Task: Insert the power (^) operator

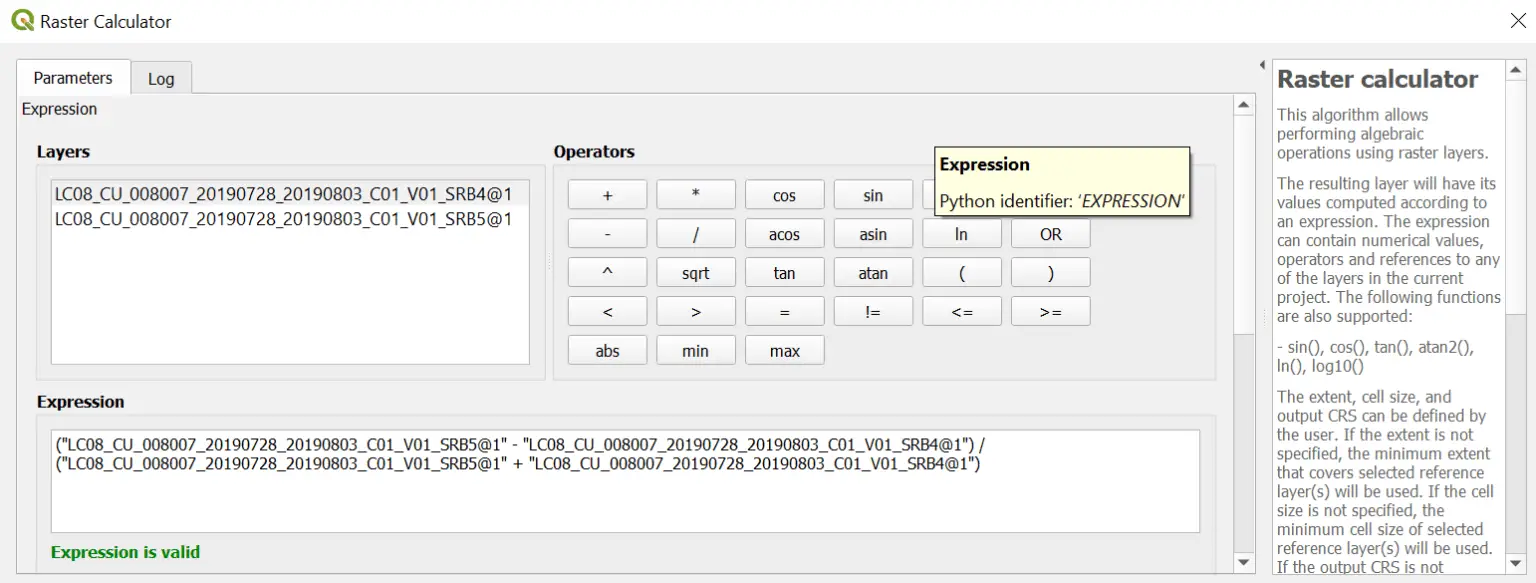Action: [607, 272]
